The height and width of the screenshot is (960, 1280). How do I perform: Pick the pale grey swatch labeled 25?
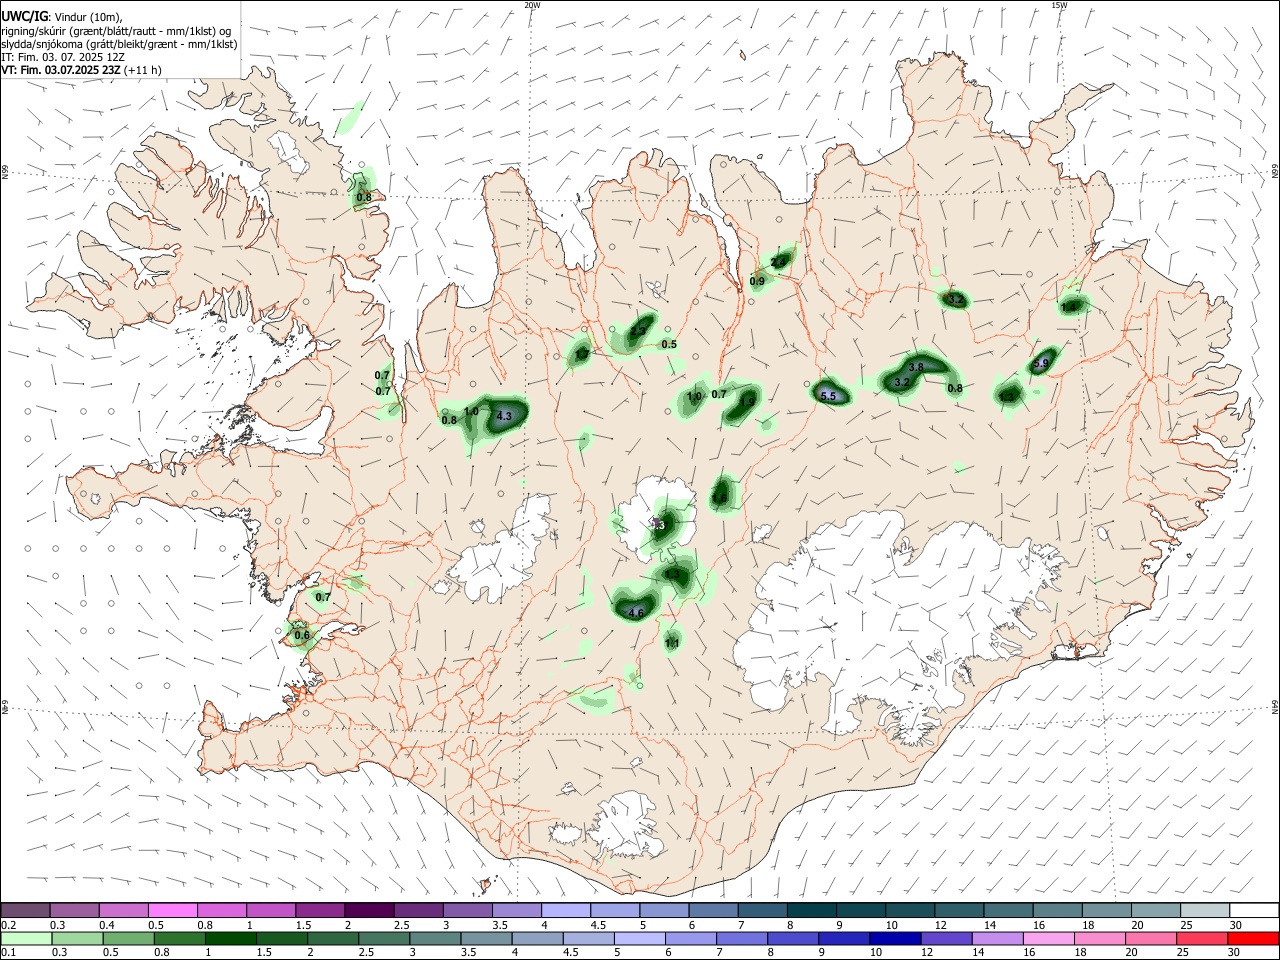(x=1204, y=910)
